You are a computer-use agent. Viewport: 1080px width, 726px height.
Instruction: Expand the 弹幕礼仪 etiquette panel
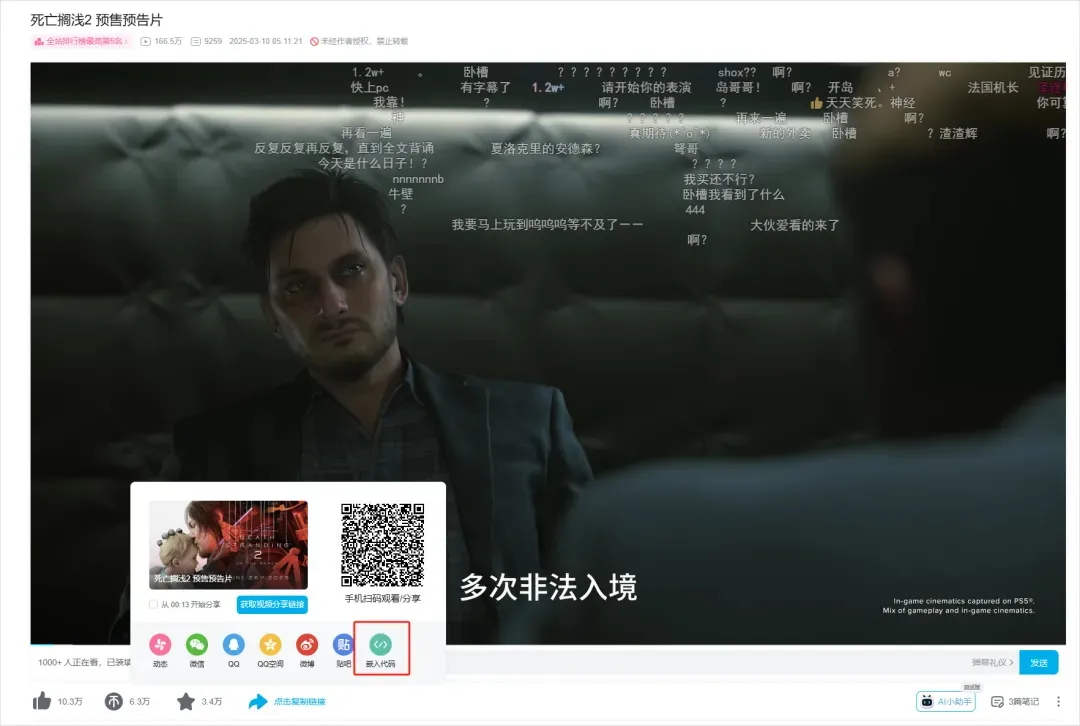pos(990,663)
